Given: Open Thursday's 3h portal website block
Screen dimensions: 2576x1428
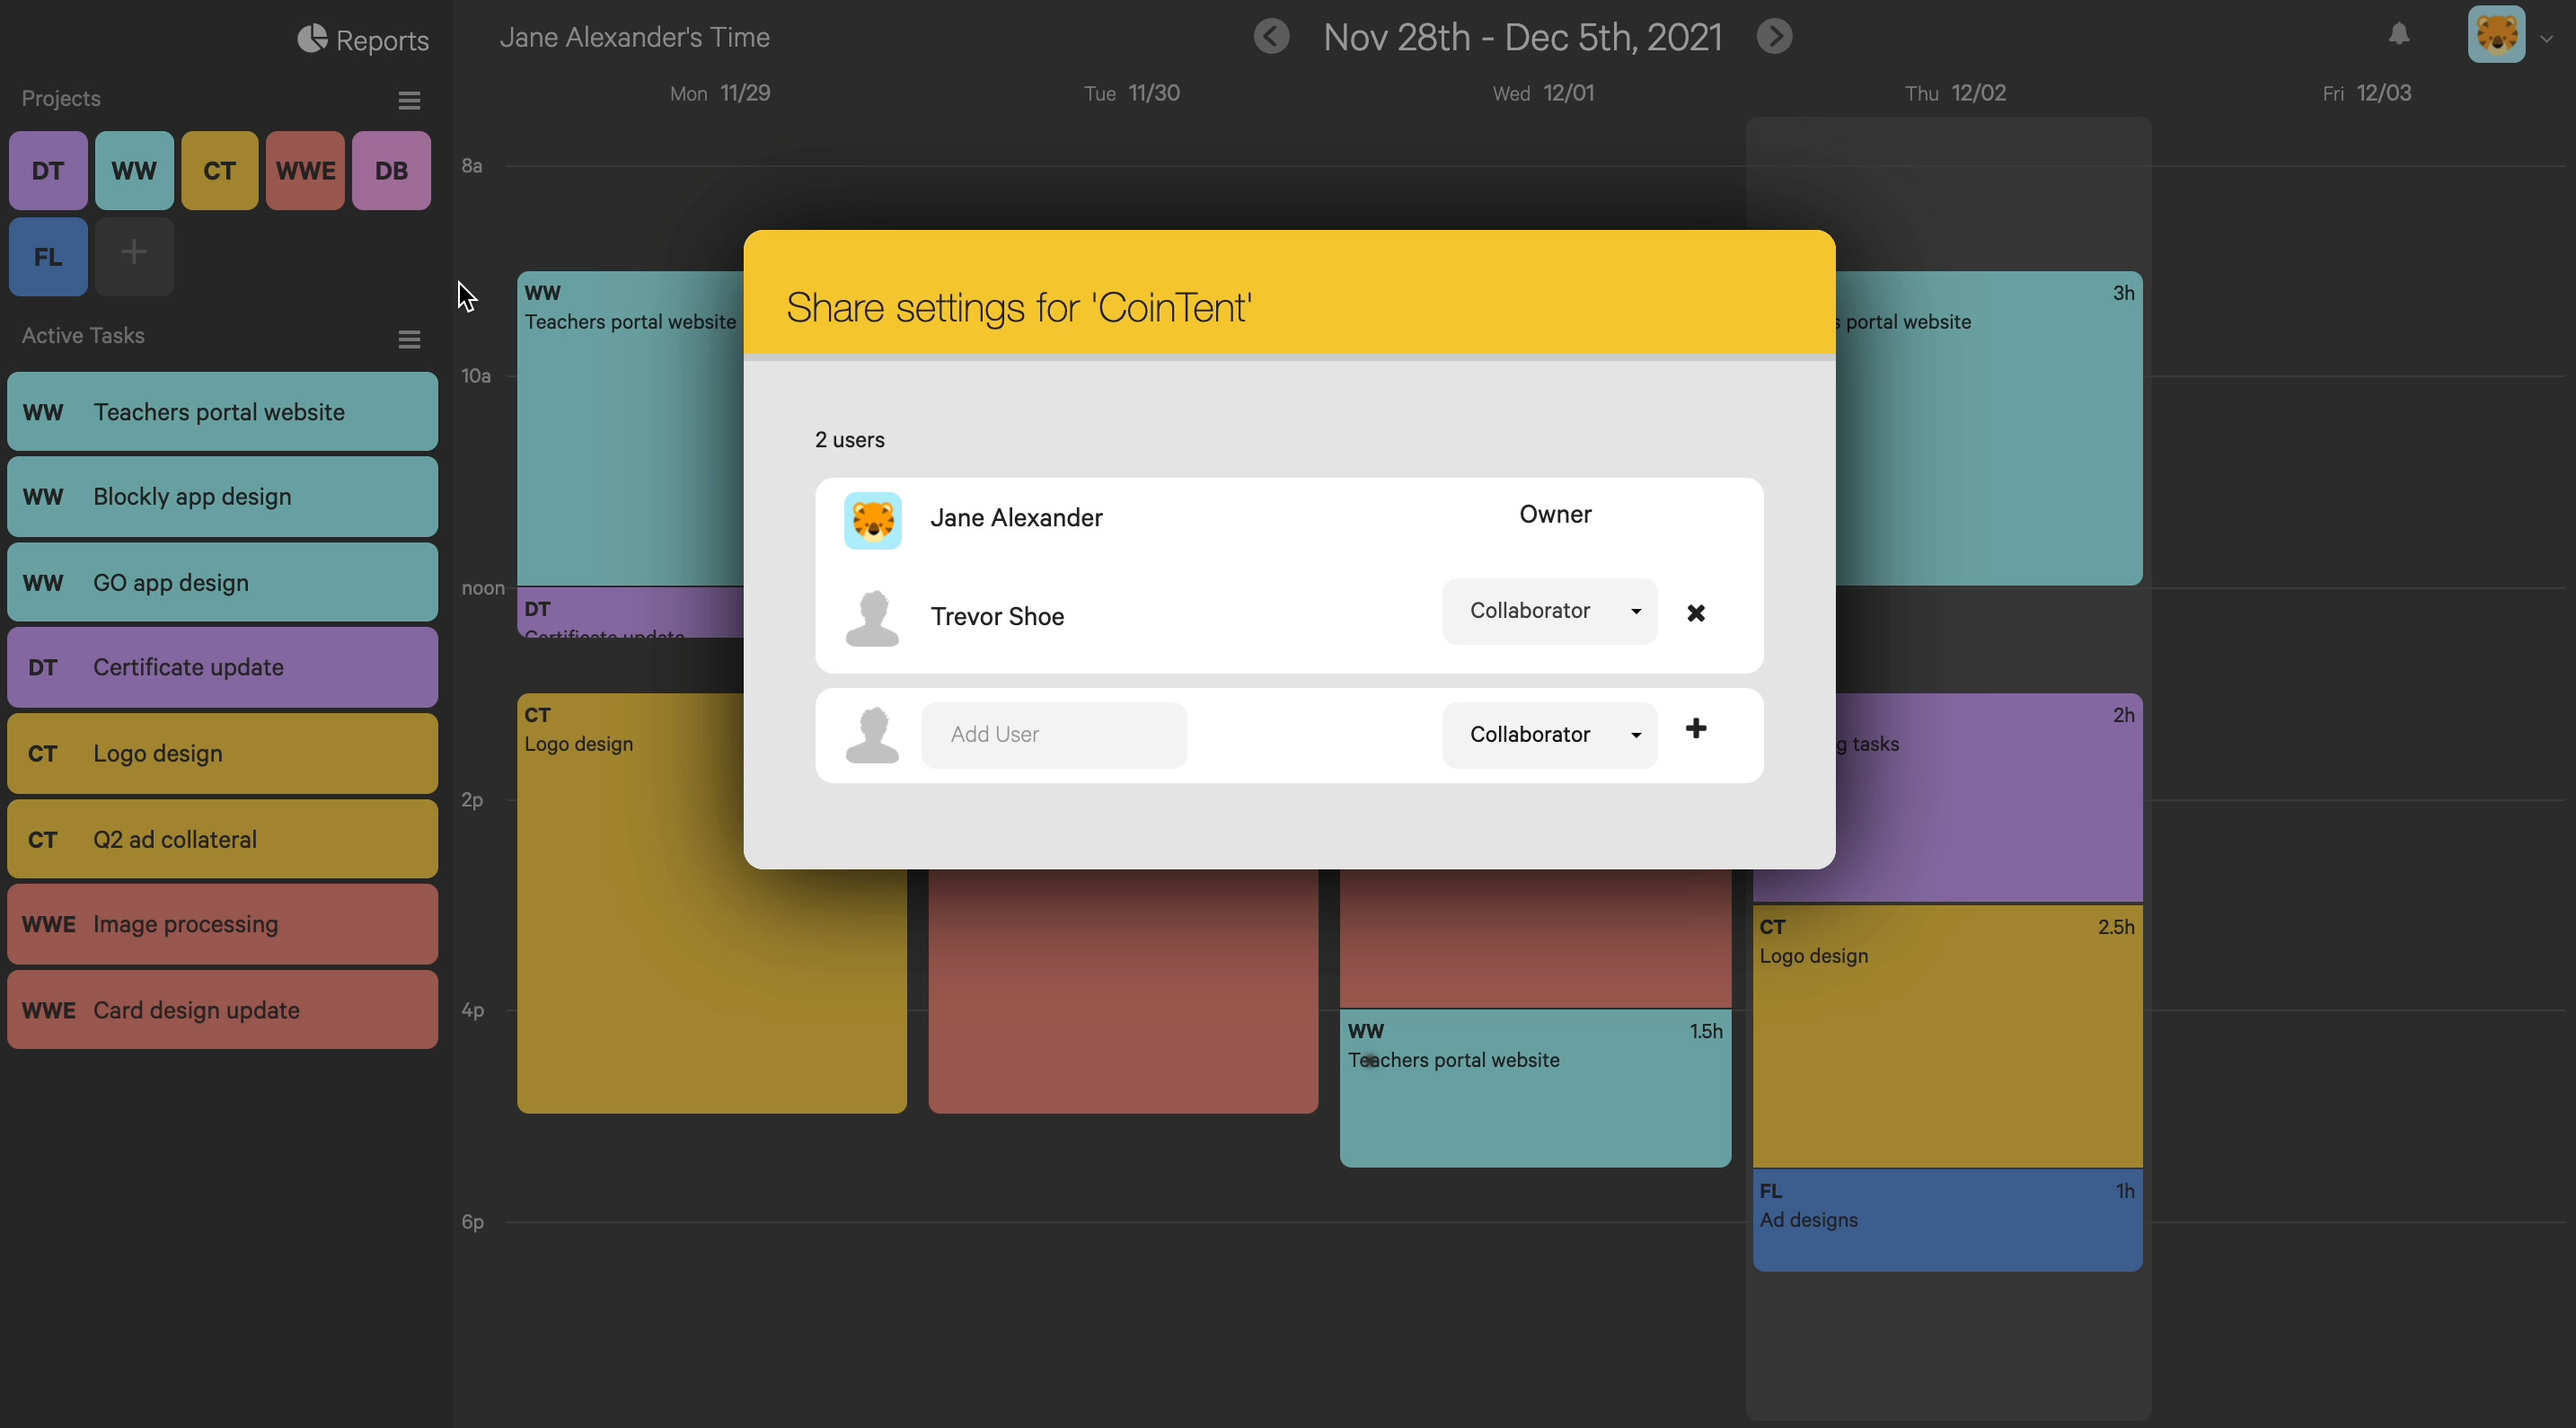Looking at the screenshot, I should (x=1989, y=428).
